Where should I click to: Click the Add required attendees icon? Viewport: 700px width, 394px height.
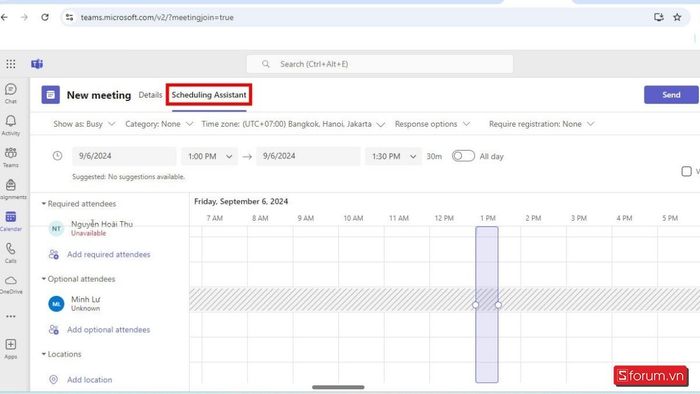[54, 254]
